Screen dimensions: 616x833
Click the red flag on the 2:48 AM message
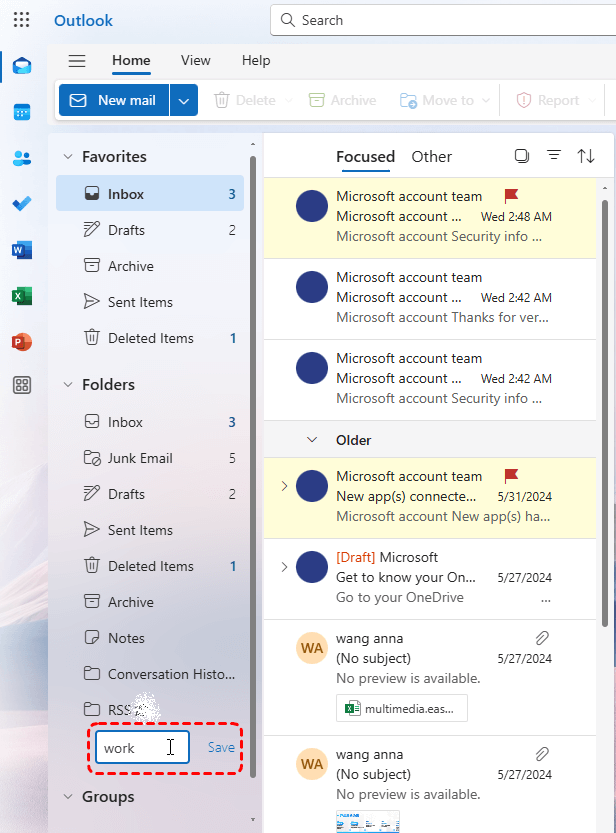pyautogui.click(x=511, y=196)
